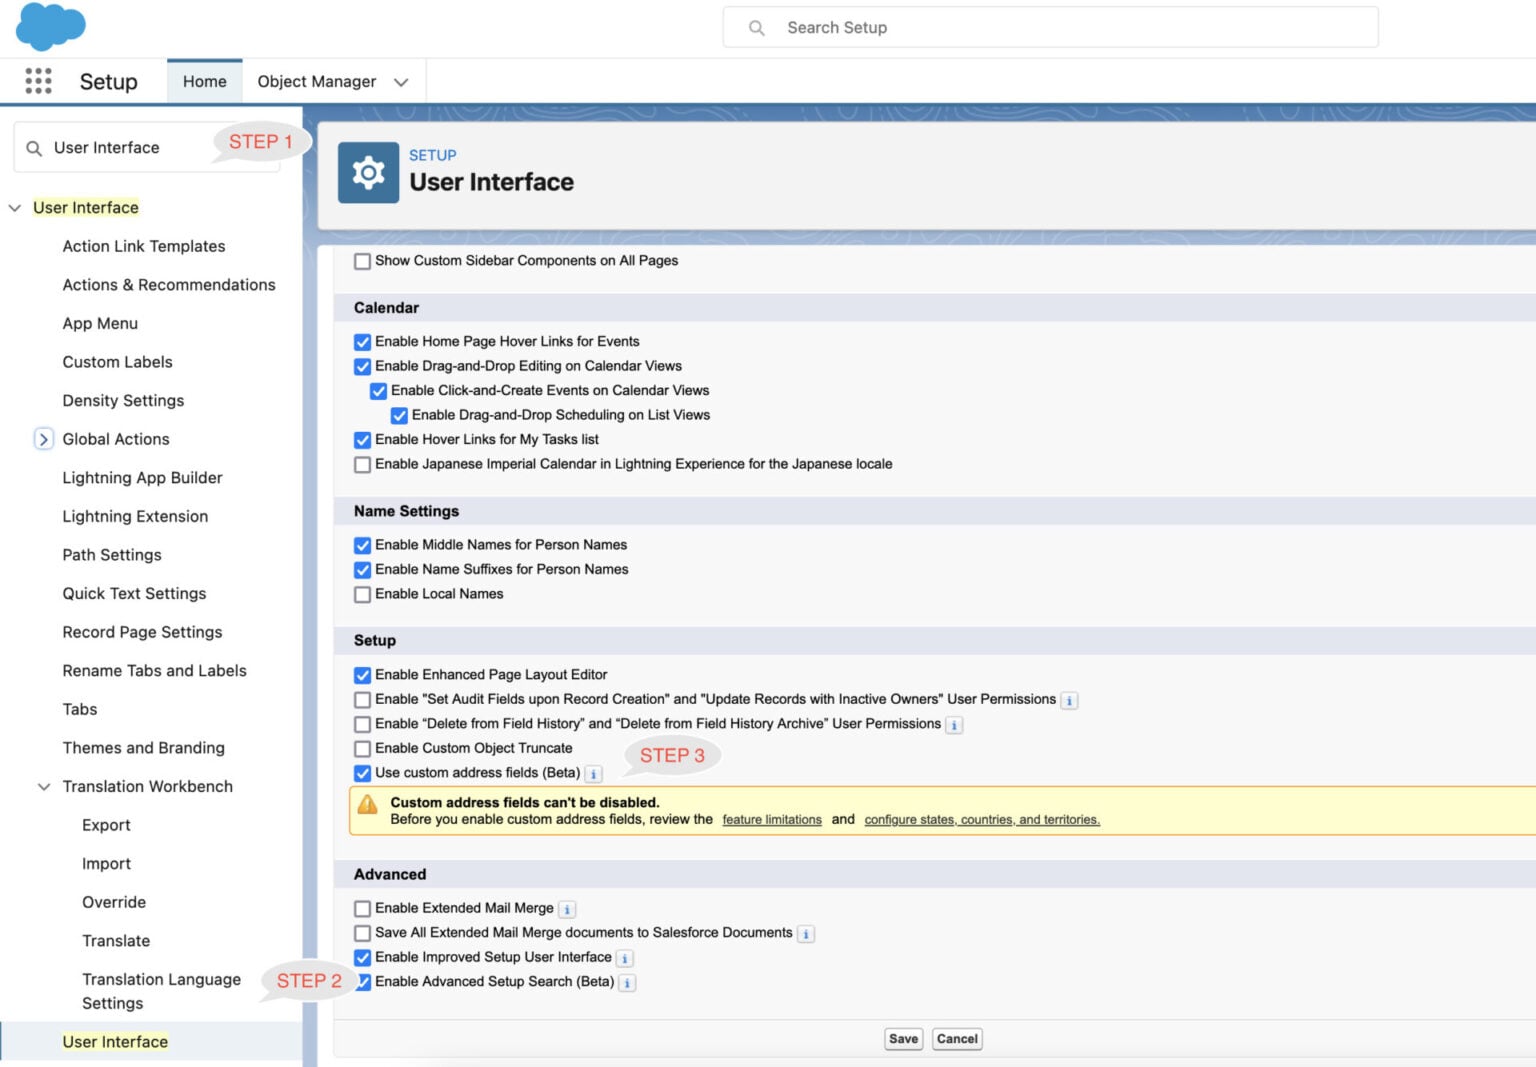Collapse the User Interface tree section

point(15,208)
